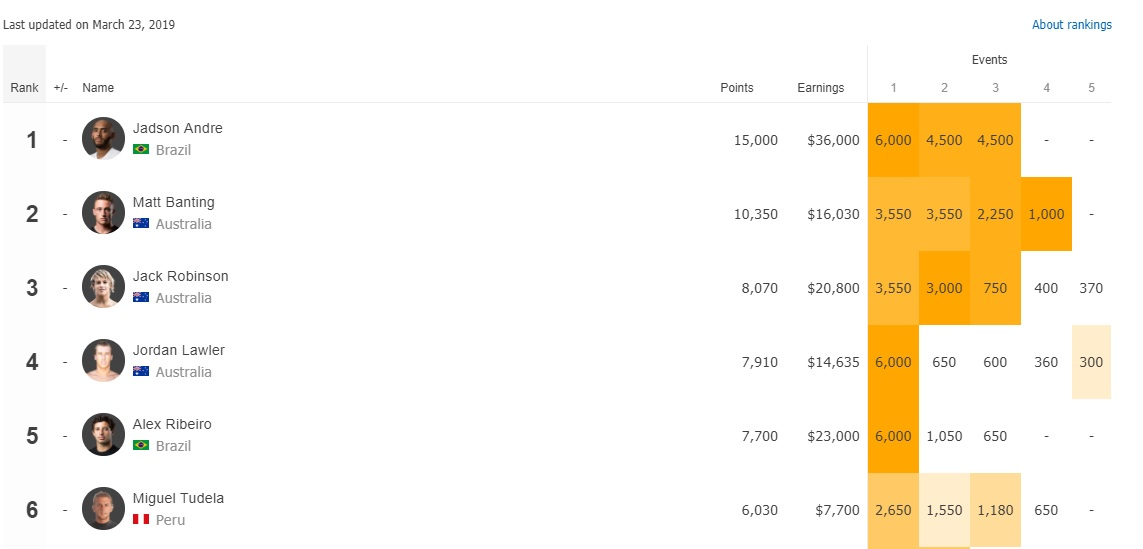Click the Brazil flag under Jadson Andre
Screen dimensions: 1143x549
141,149
